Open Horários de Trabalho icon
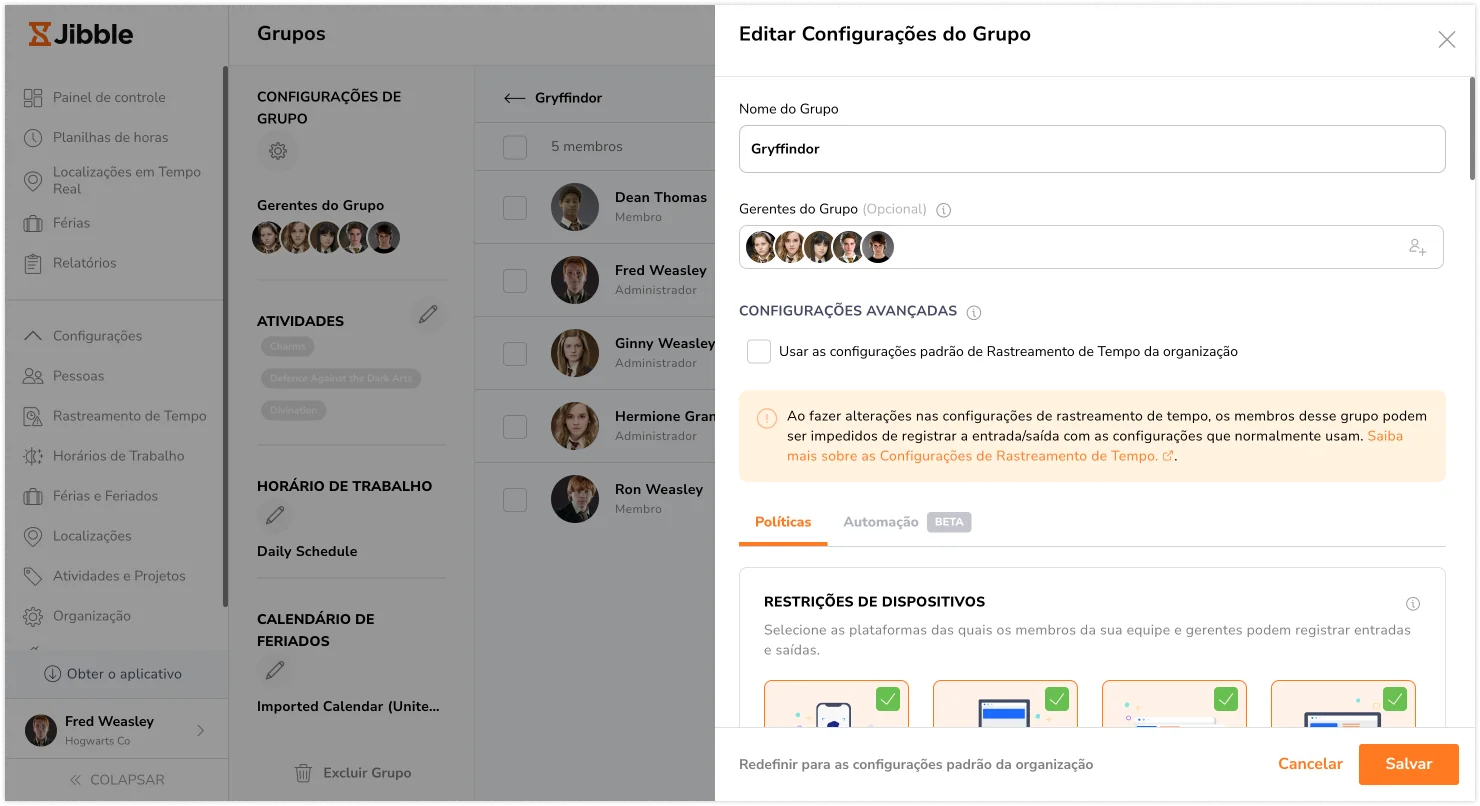This screenshot has height=806, width=1480. coord(33,456)
